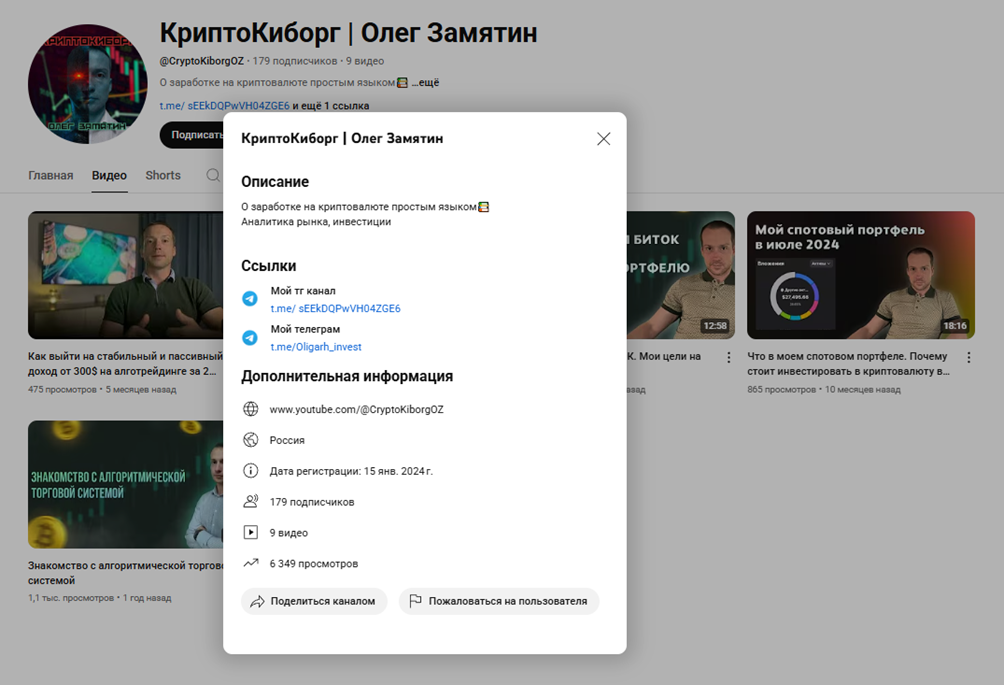Viewport: 1004px width, 685px height.
Task: Click www.youtube.com/@CryptoKiborgOZ text
Action: pos(357,409)
